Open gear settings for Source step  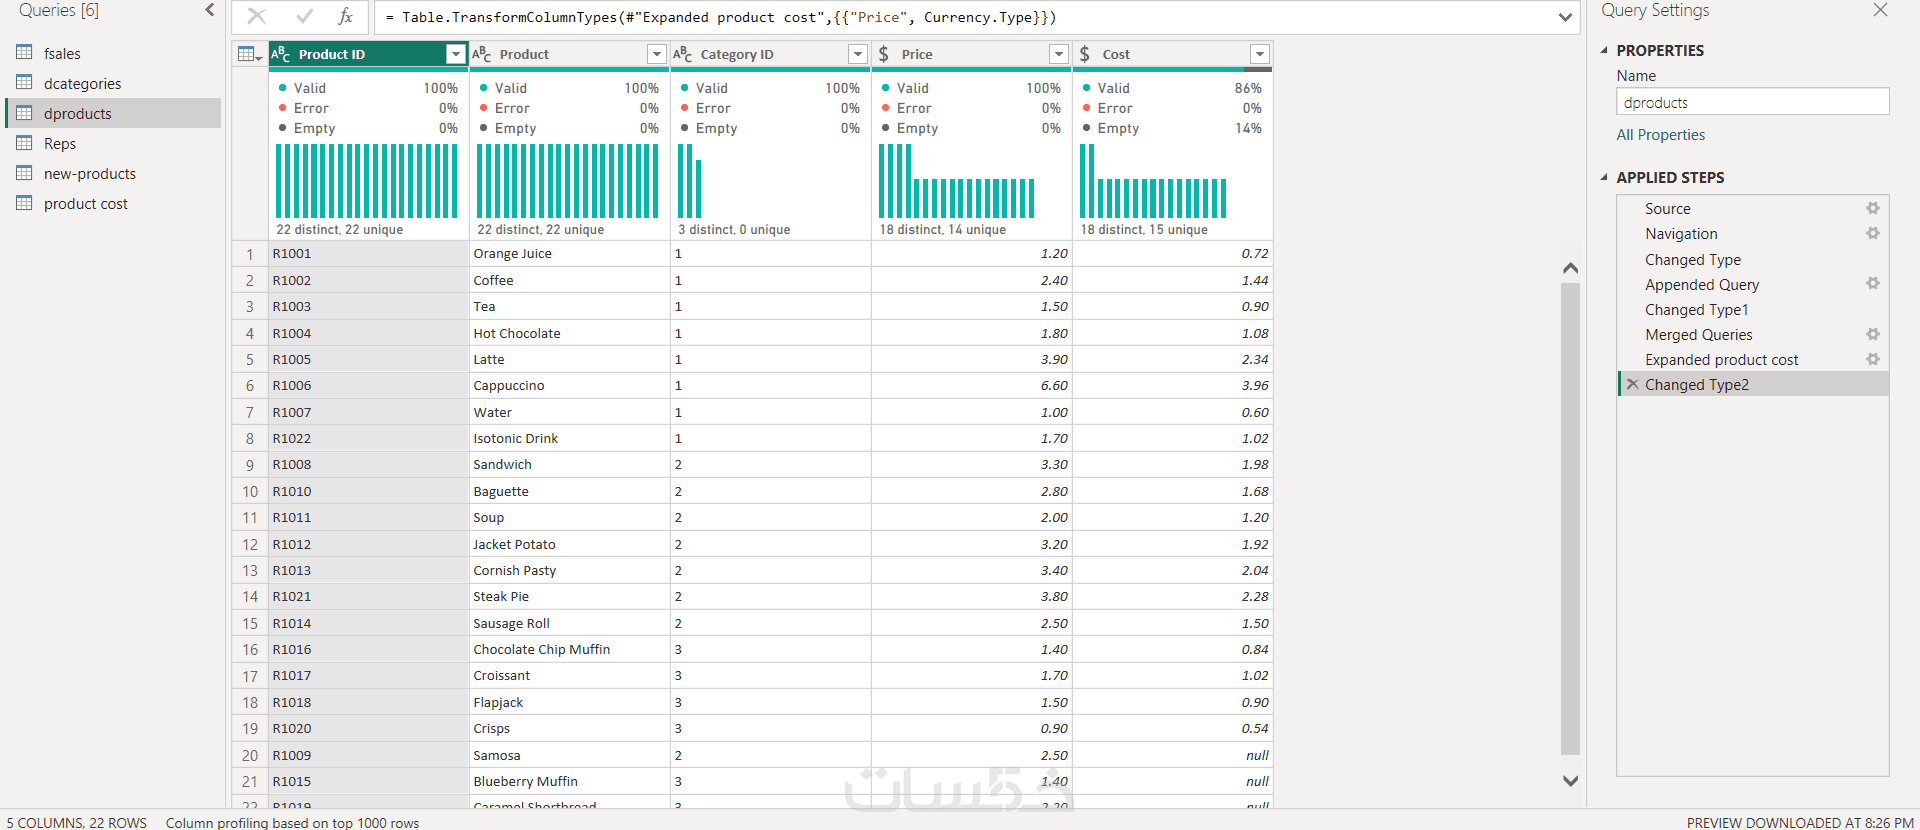[1872, 208]
